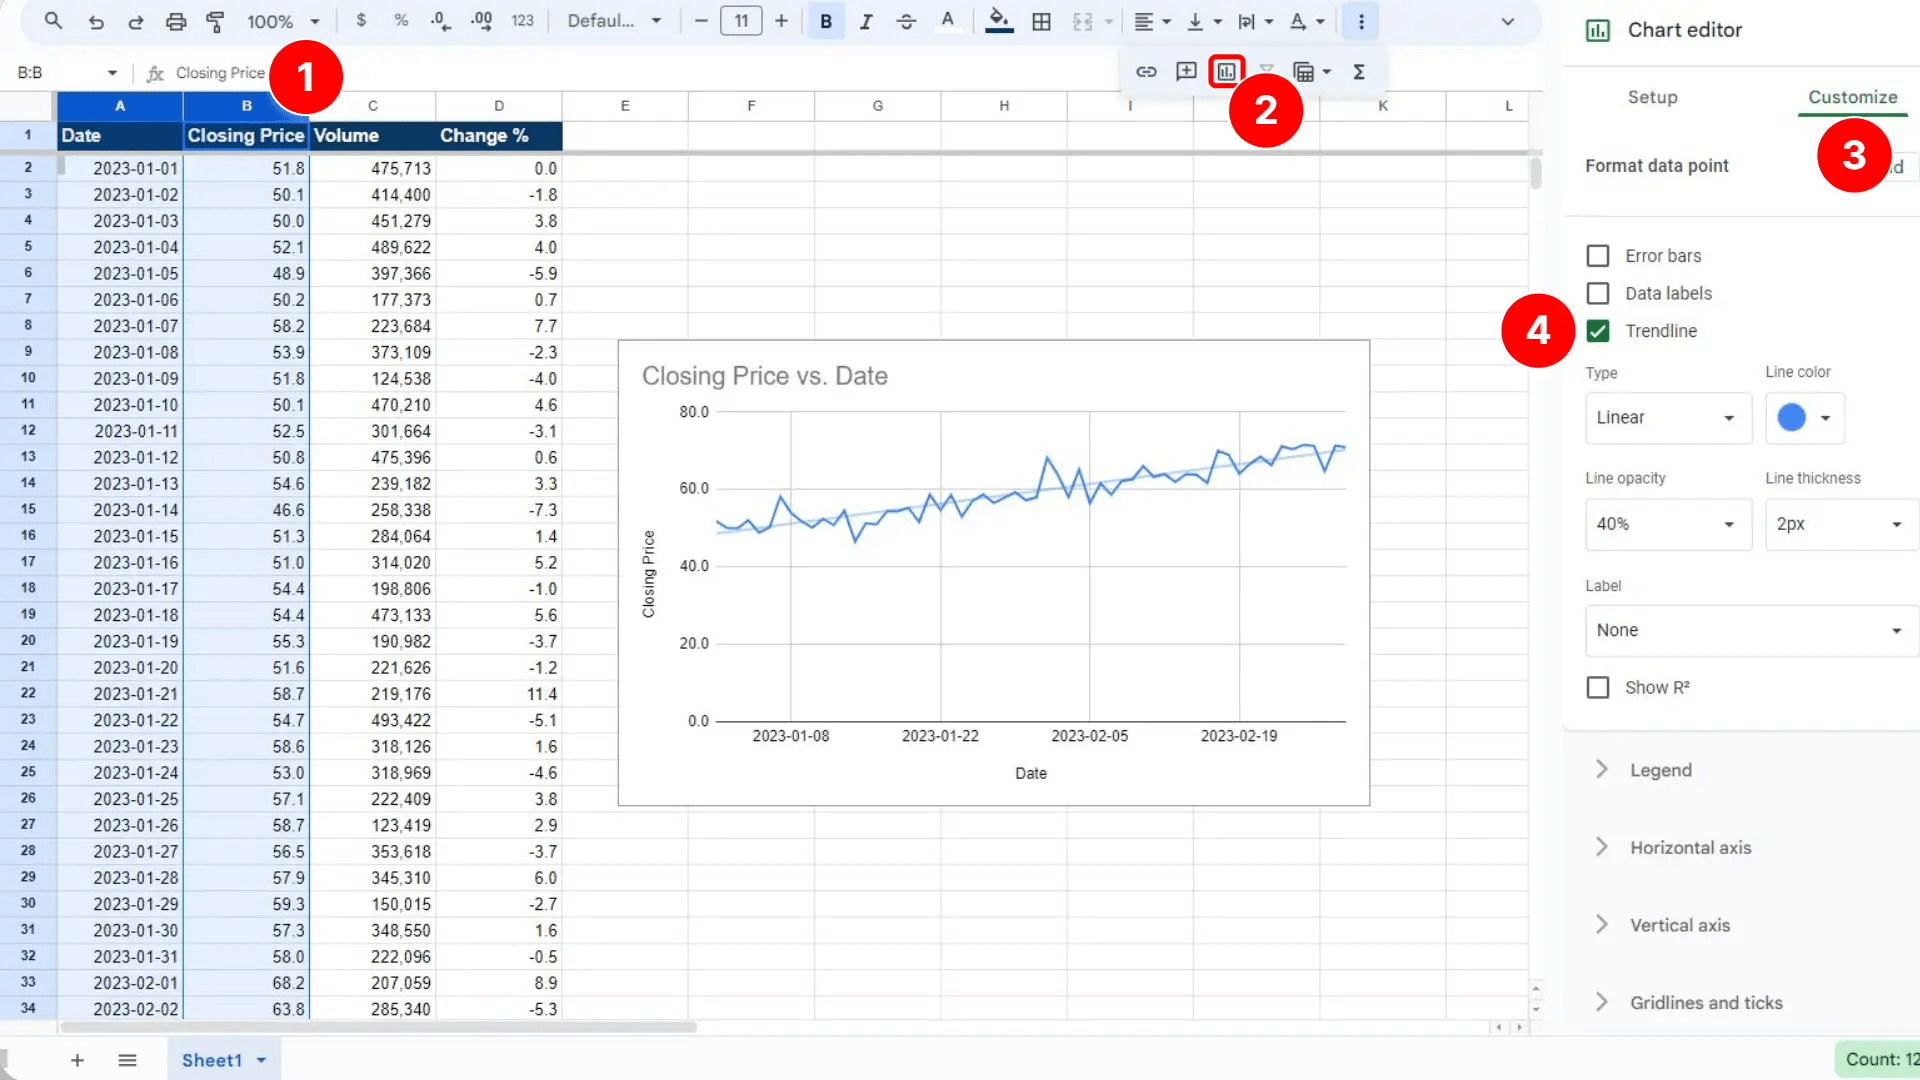The height and width of the screenshot is (1080, 1920).
Task: Insert a comment with the comment icon
Action: pos(1186,71)
